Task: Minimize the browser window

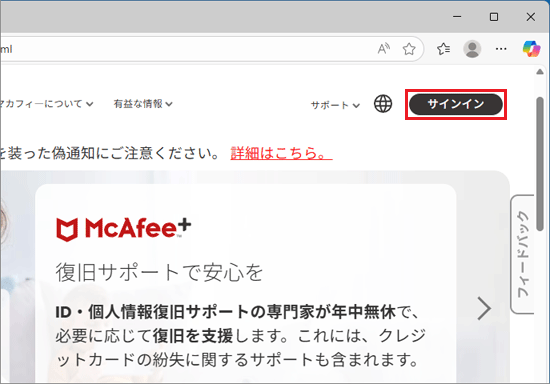Action: (457, 16)
